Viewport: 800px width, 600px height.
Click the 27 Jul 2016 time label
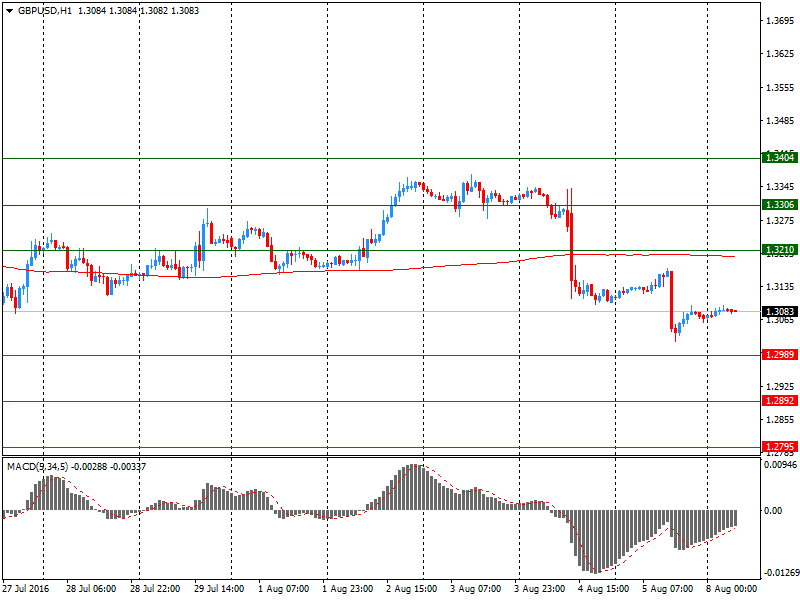tap(26, 588)
